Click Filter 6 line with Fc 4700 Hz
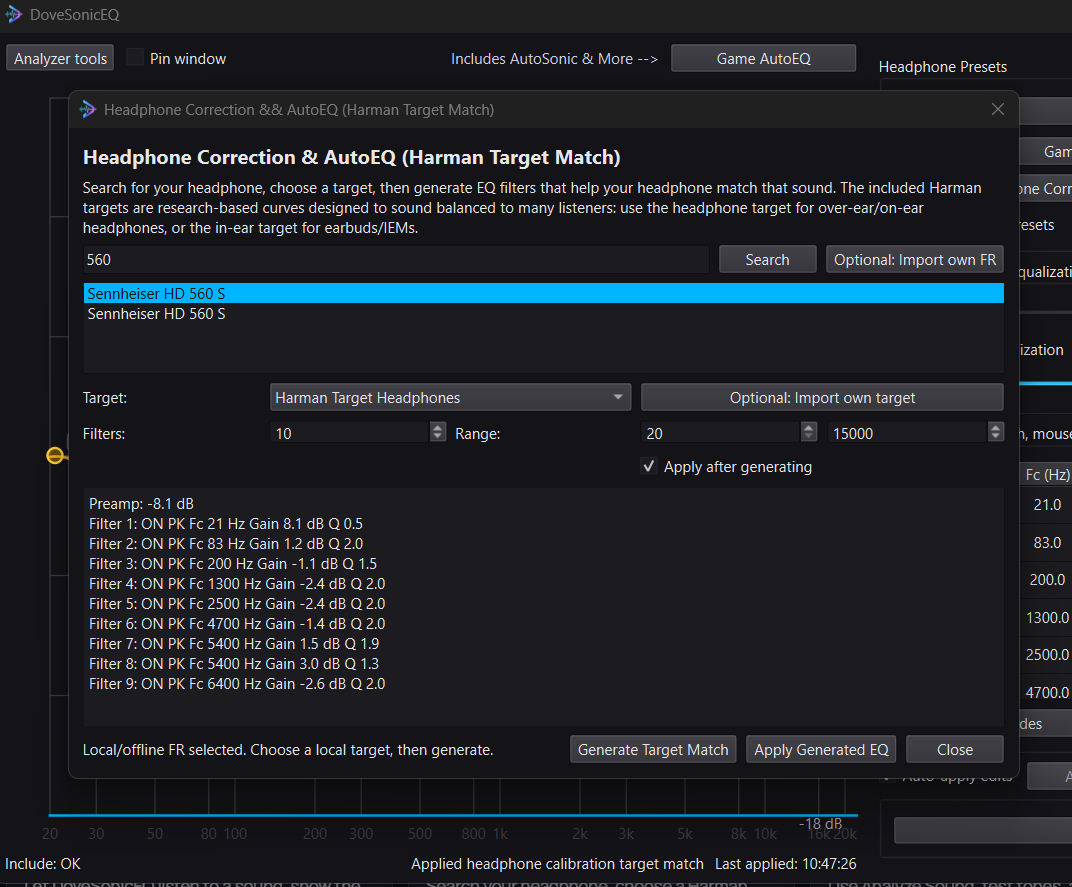The height and width of the screenshot is (887, 1072). tap(237, 624)
